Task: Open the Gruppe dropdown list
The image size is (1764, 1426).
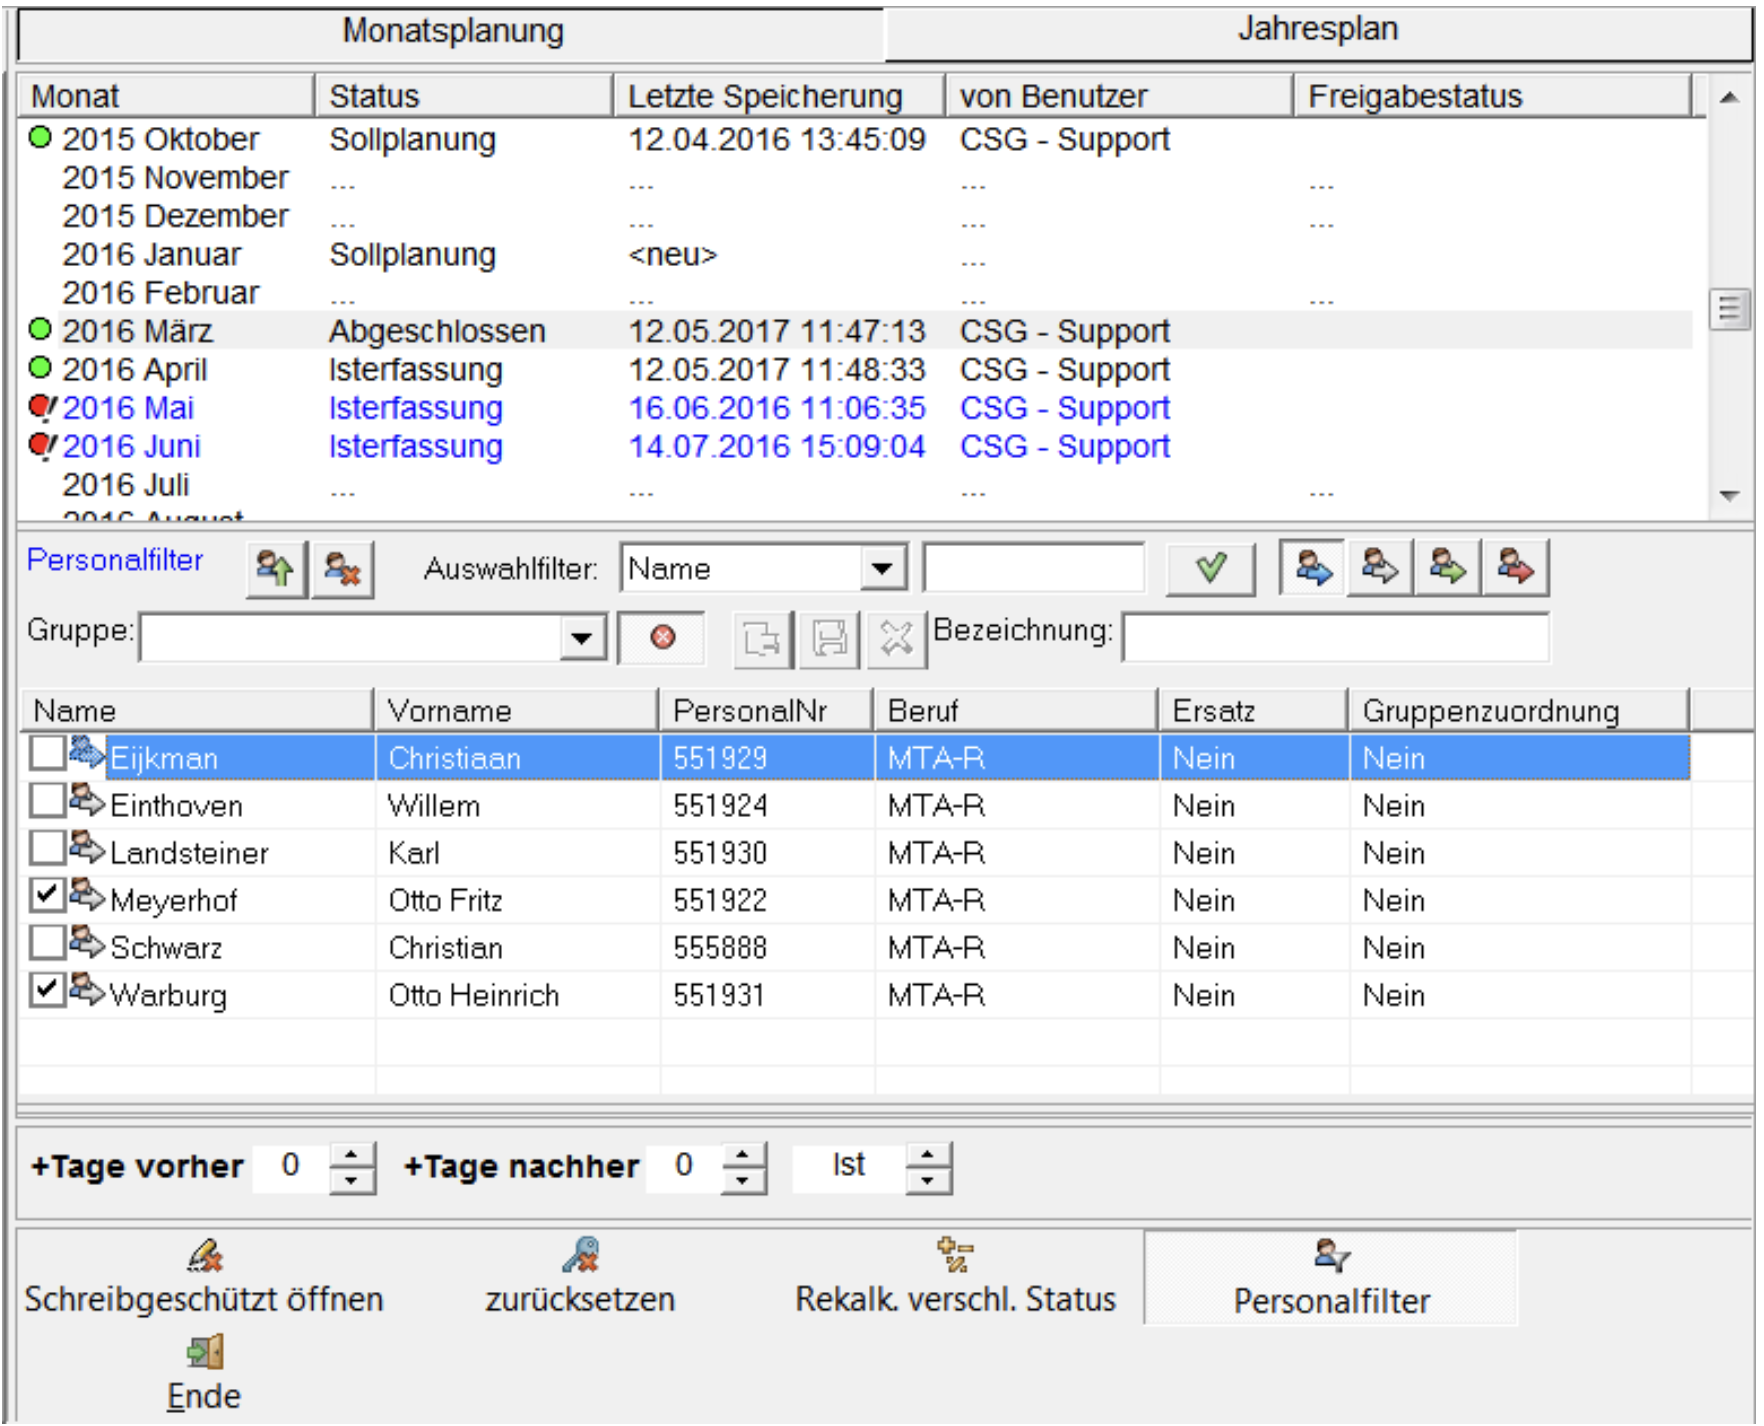Action: 582,637
